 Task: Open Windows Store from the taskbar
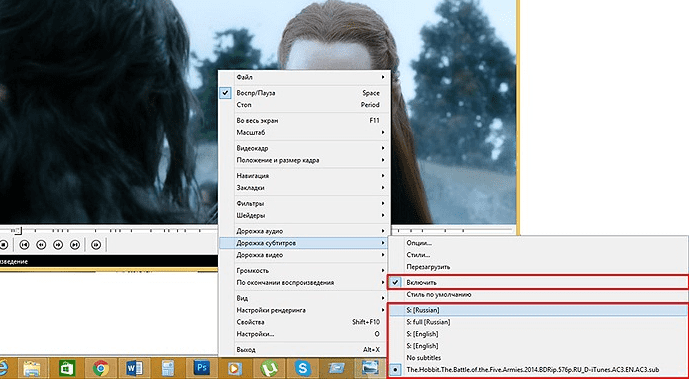coord(67,368)
